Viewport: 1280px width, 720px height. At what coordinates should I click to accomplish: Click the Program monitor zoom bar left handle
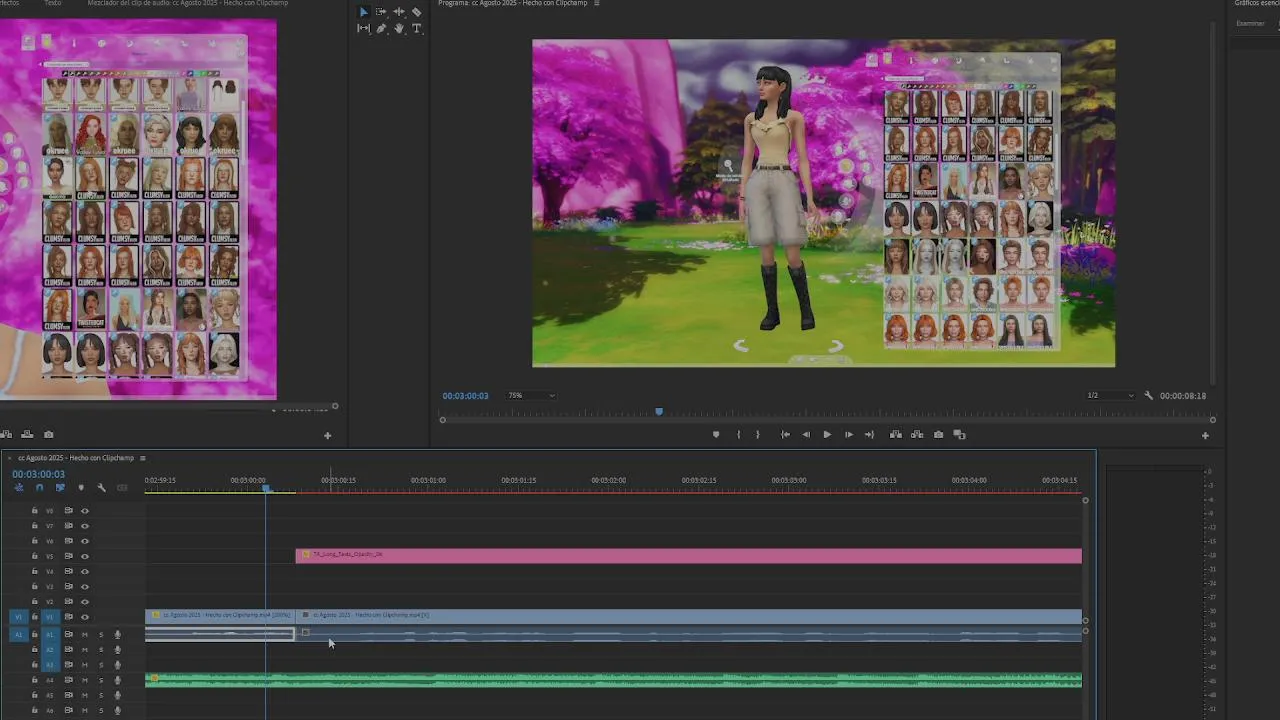click(442, 420)
